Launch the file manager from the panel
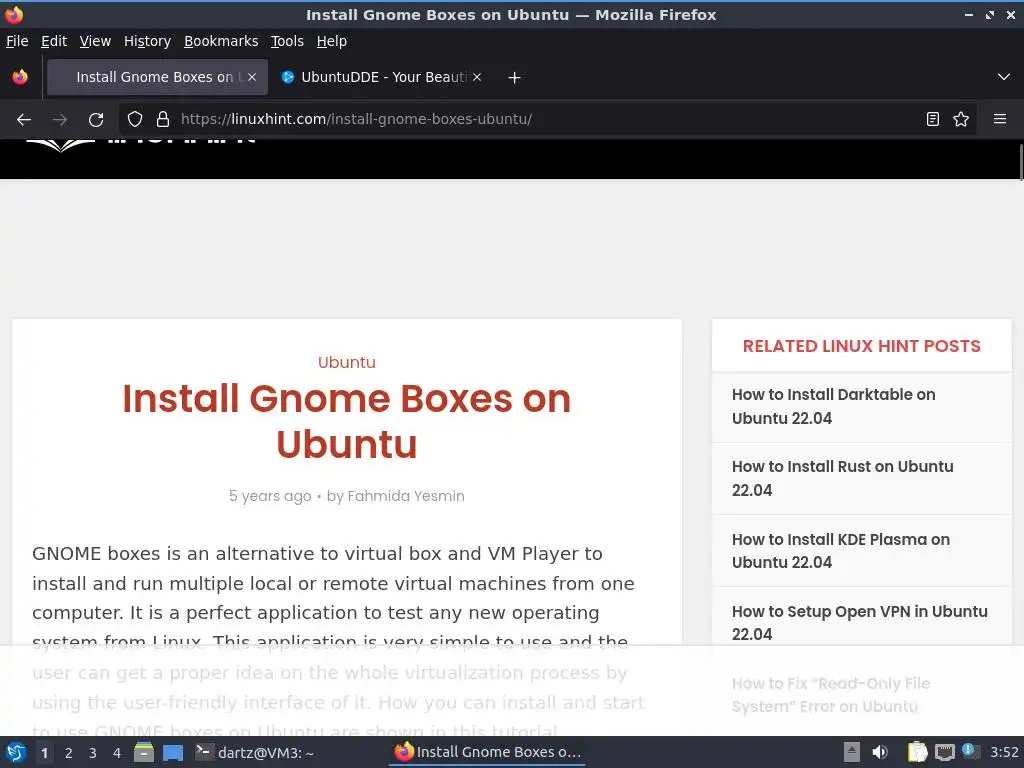Image resolution: width=1024 pixels, height=768 pixels. click(x=144, y=753)
